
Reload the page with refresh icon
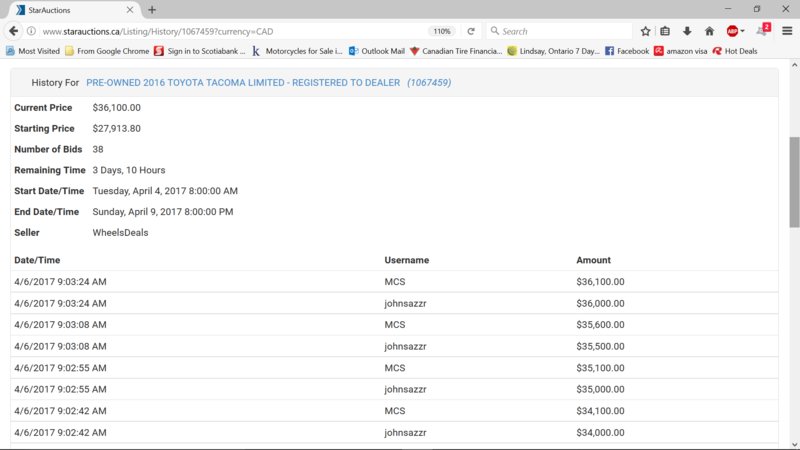(471, 31)
